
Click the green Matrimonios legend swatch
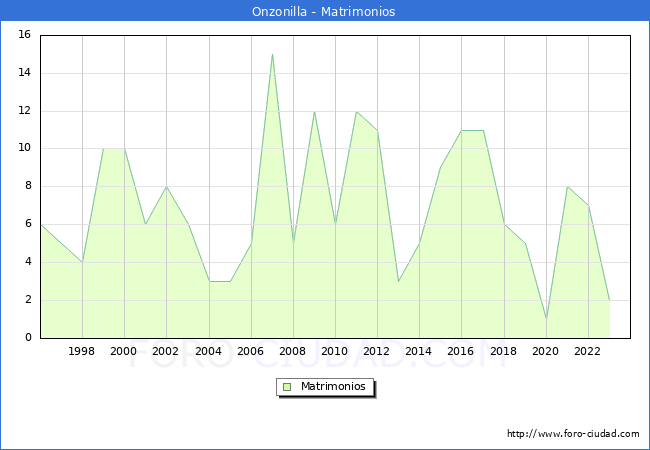pos(287,387)
